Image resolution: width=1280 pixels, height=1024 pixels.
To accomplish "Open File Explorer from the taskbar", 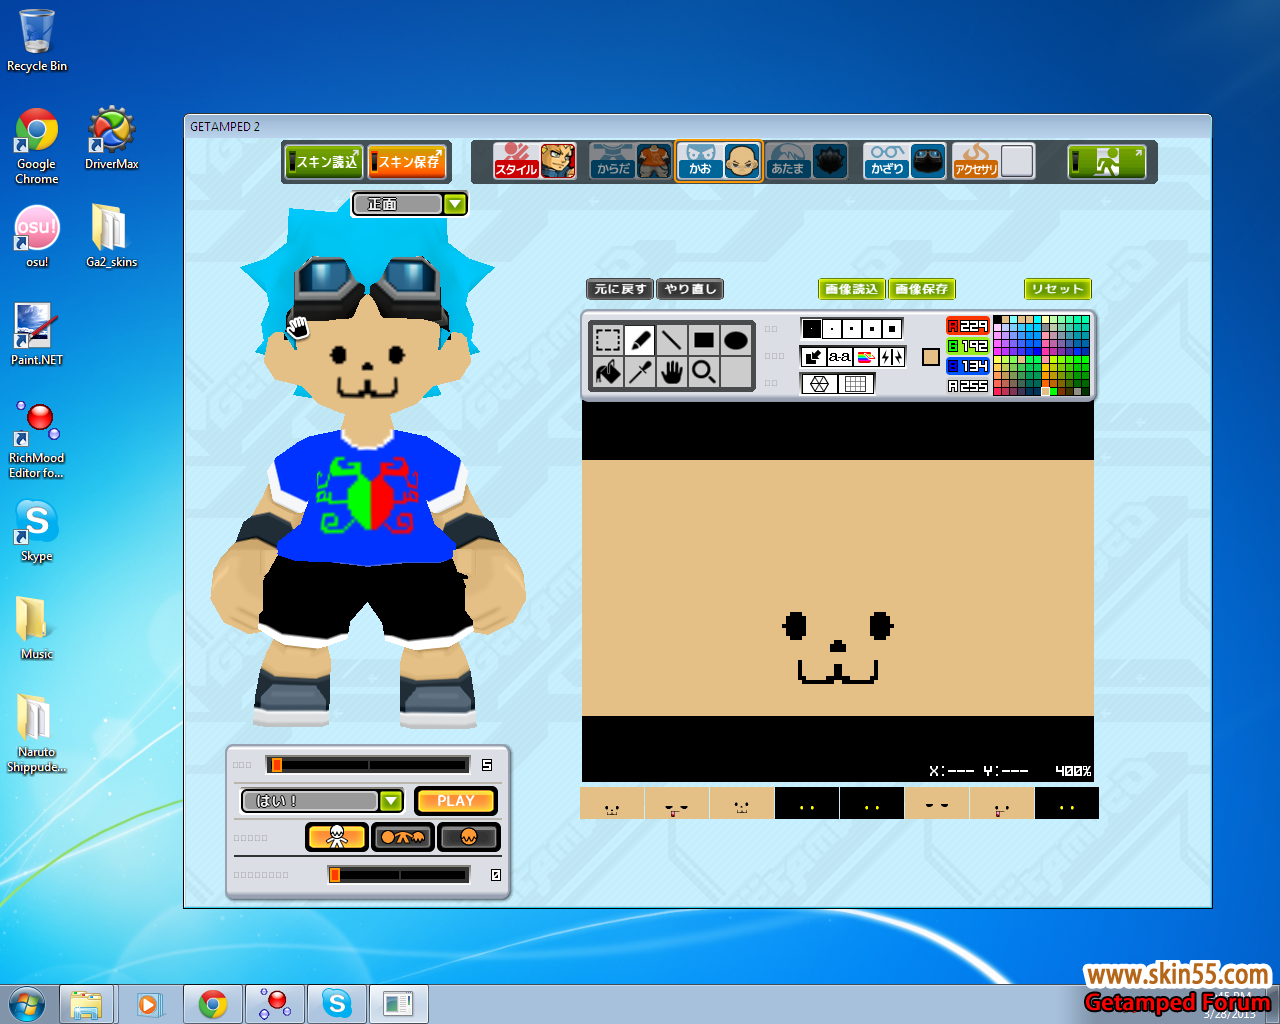I will (x=86, y=1004).
